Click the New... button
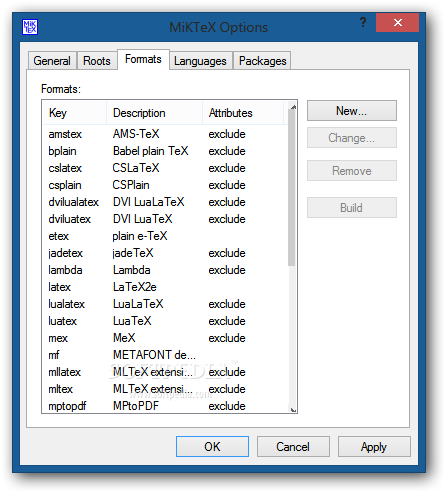446x493 pixels. pos(352,111)
